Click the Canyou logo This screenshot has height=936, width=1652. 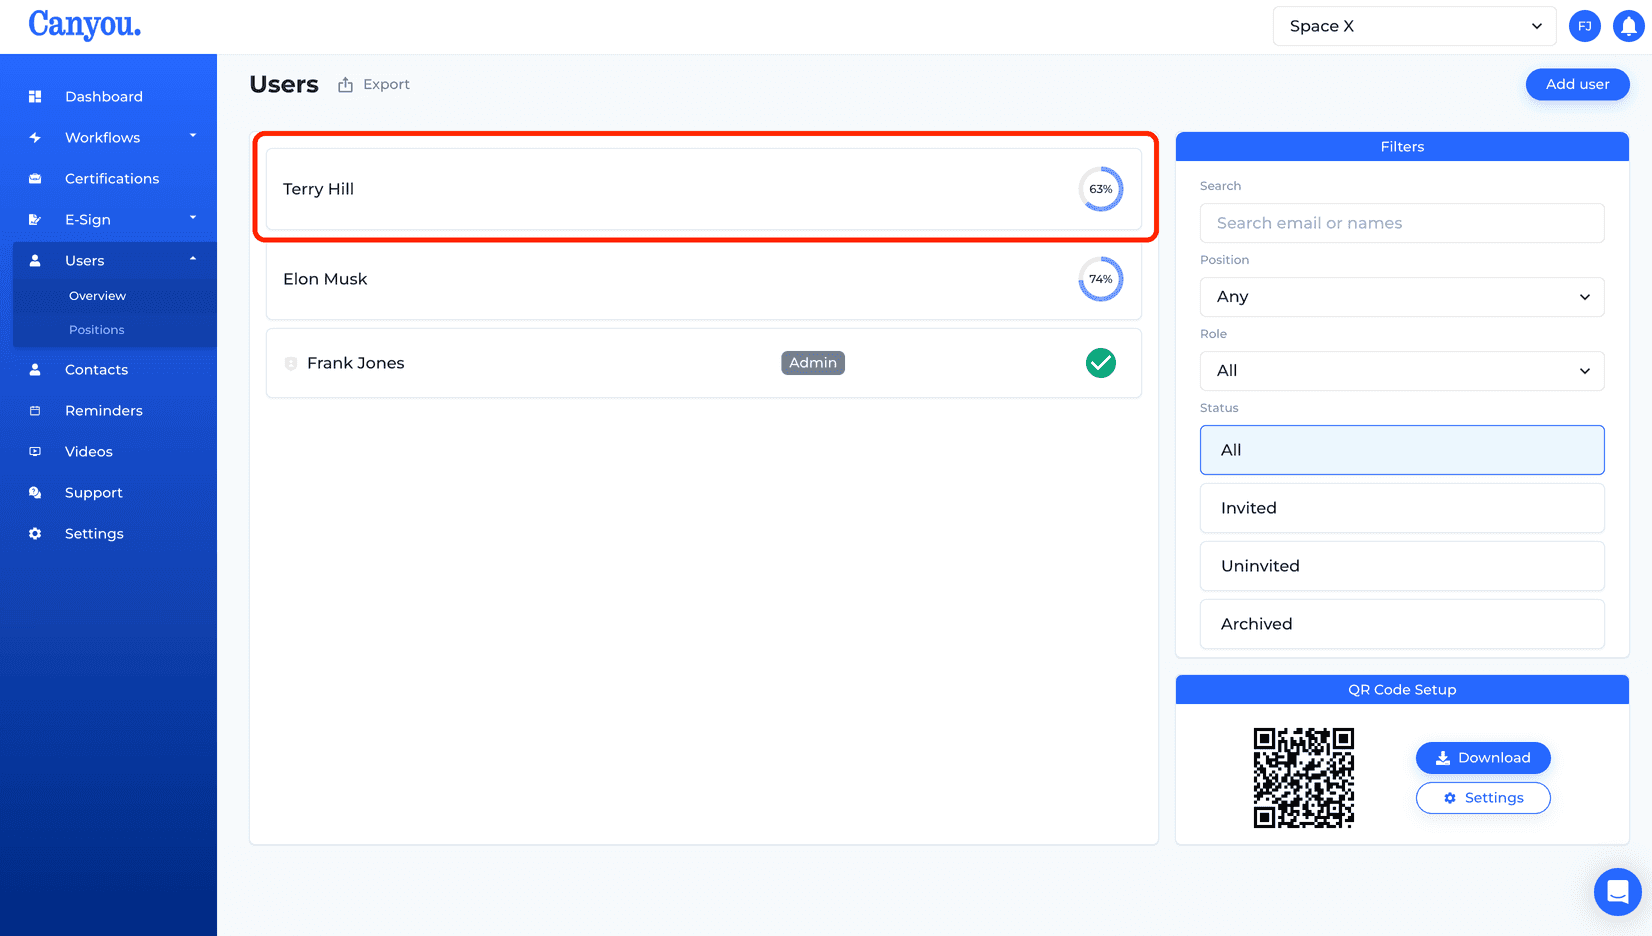pos(84,24)
